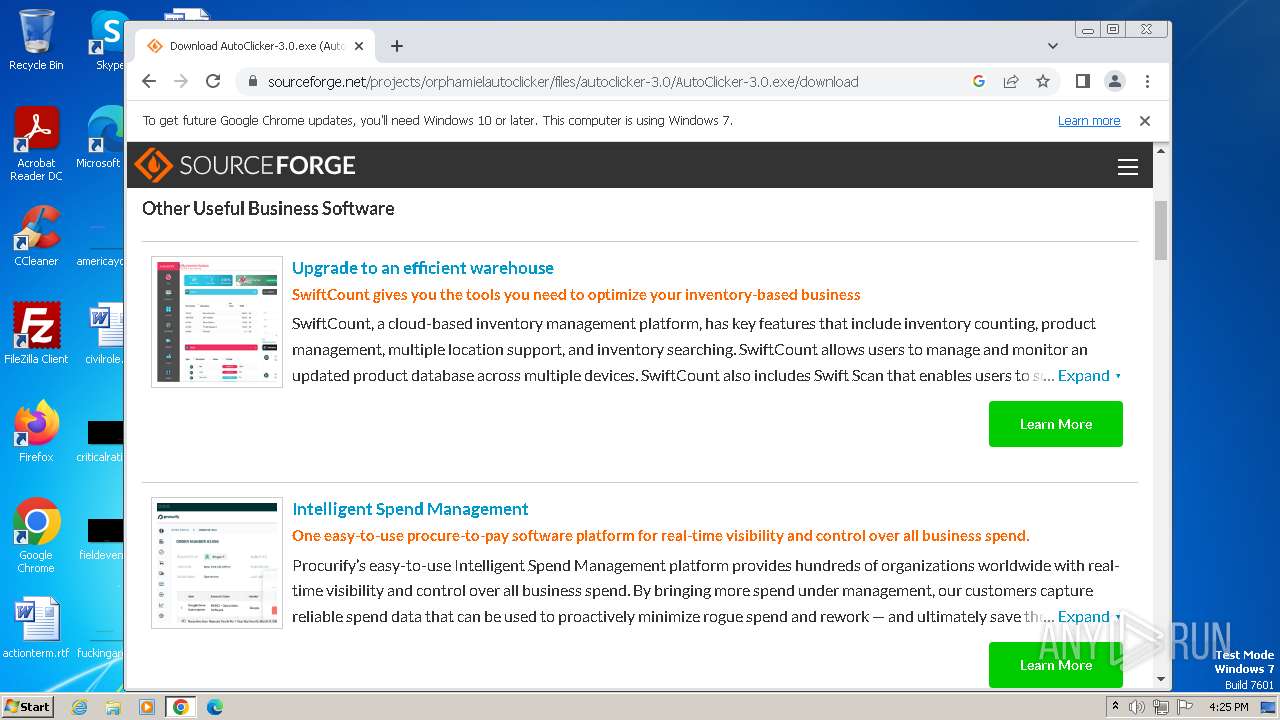Show hidden system tray icons
Image resolution: width=1280 pixels, height=720 pixels.
tap(1116, 707)
